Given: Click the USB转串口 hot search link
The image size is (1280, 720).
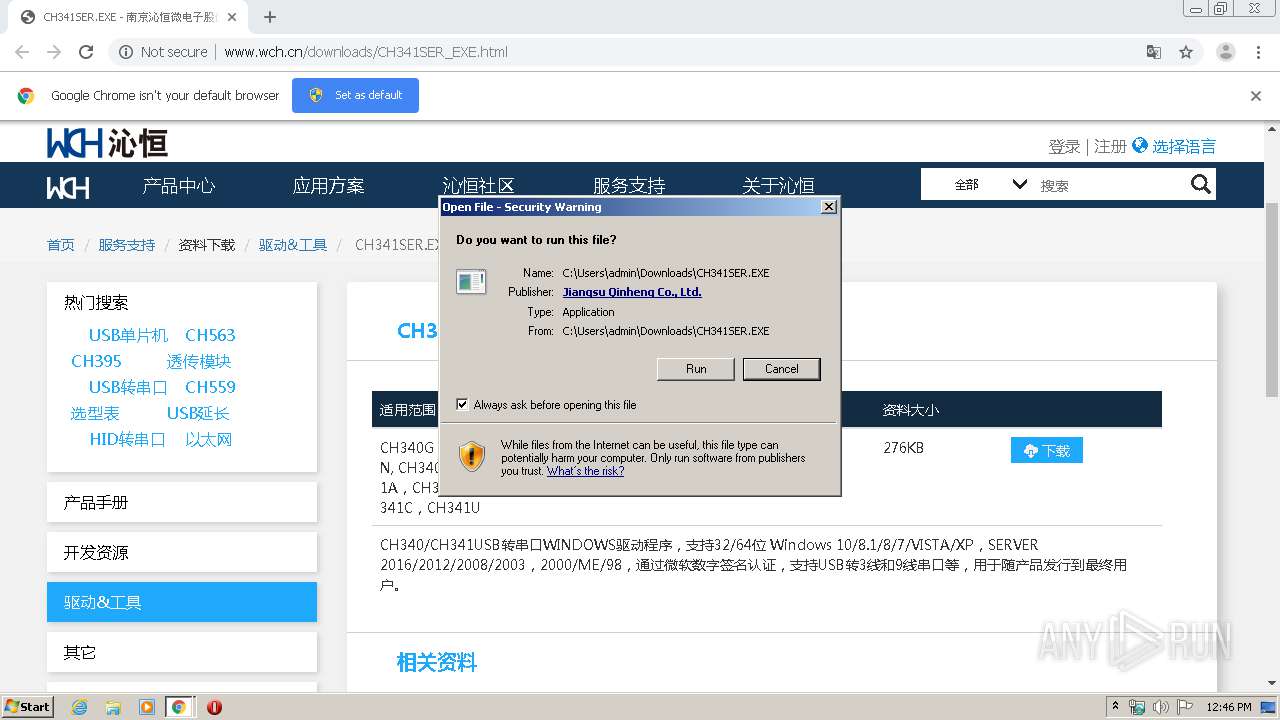Looking at the screenshot, I should [x=128, y=387].
